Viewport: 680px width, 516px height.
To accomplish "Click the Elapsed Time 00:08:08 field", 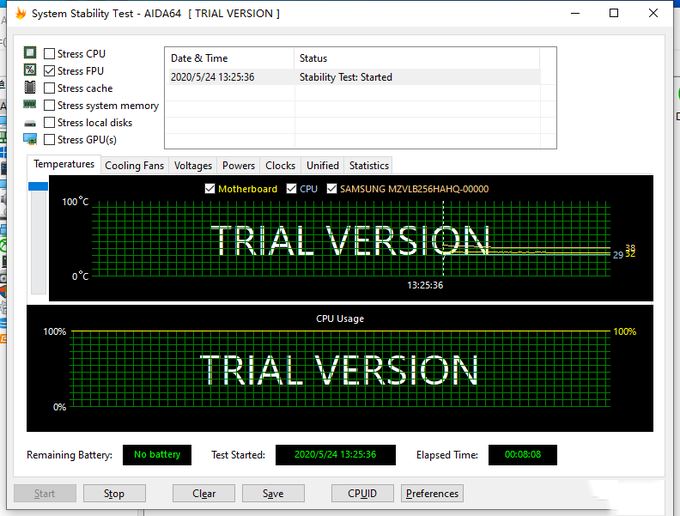I will click(523, 455).
